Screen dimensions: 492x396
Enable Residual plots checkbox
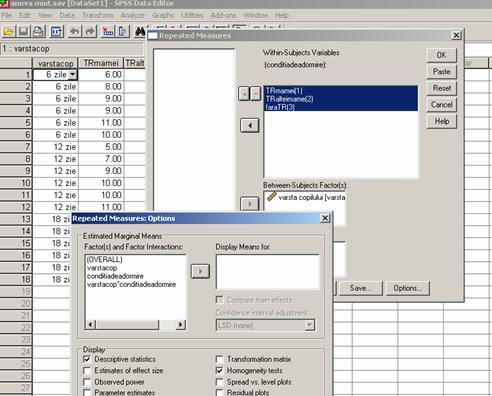(x=219, y=393)
